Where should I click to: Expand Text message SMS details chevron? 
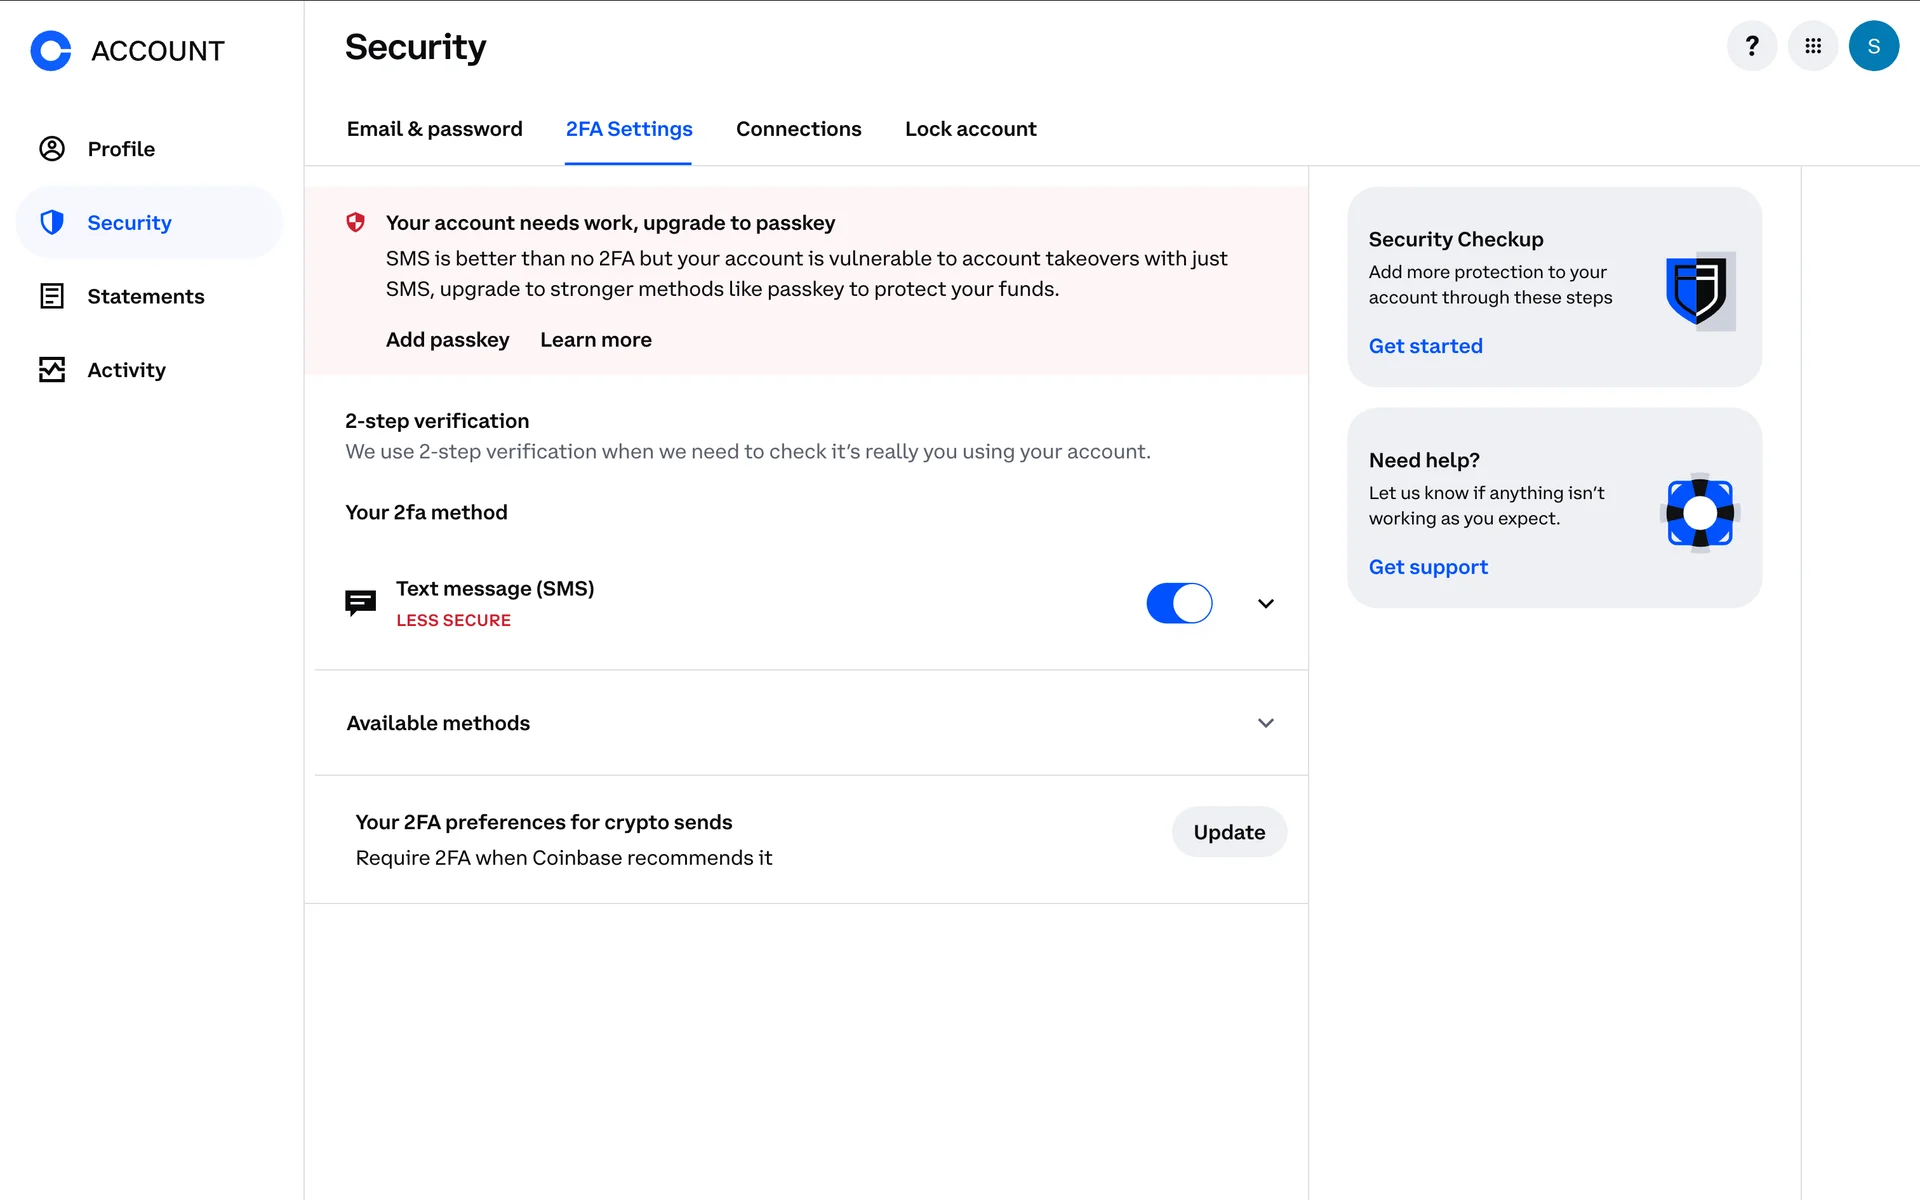pyautogui.click(x=1266, y=603)
